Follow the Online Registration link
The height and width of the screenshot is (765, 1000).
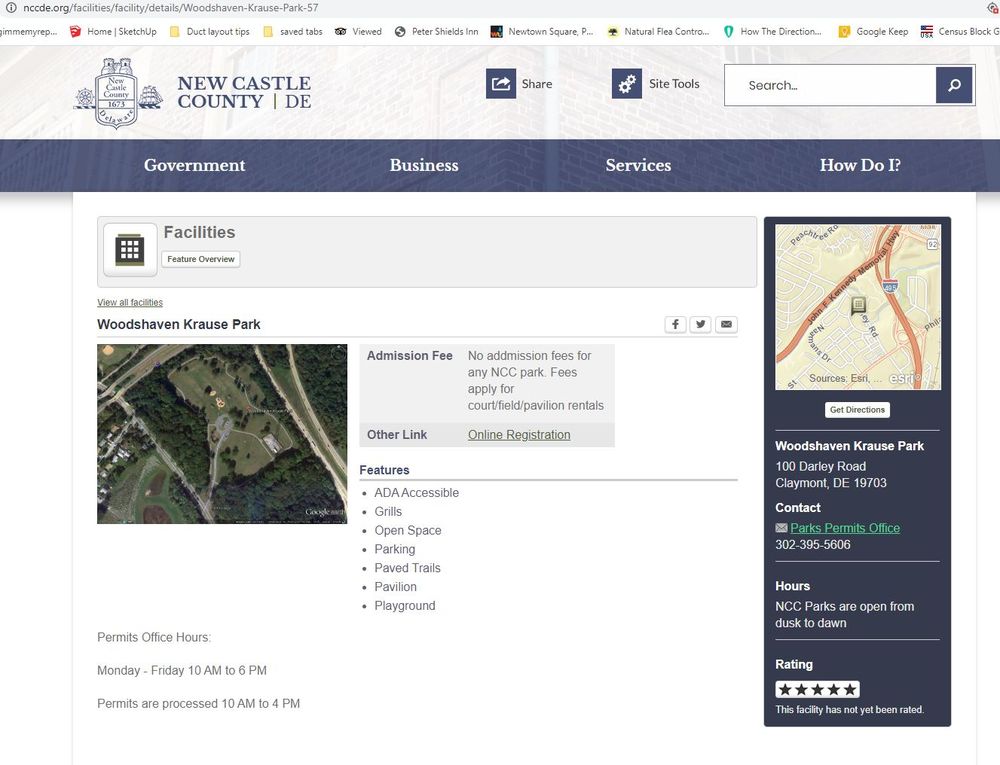coord(519,435)
